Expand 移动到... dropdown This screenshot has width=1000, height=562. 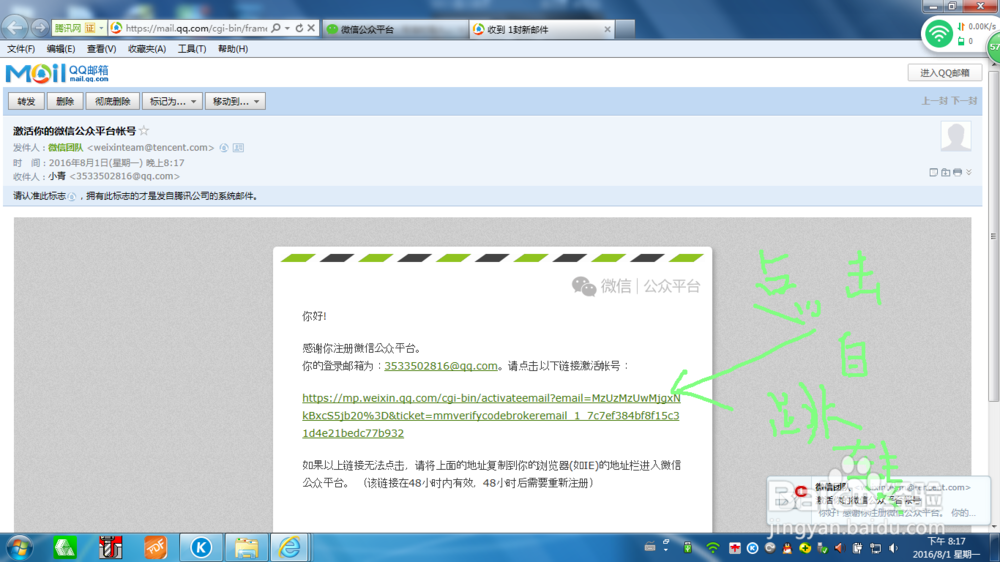tap(235, 101)
